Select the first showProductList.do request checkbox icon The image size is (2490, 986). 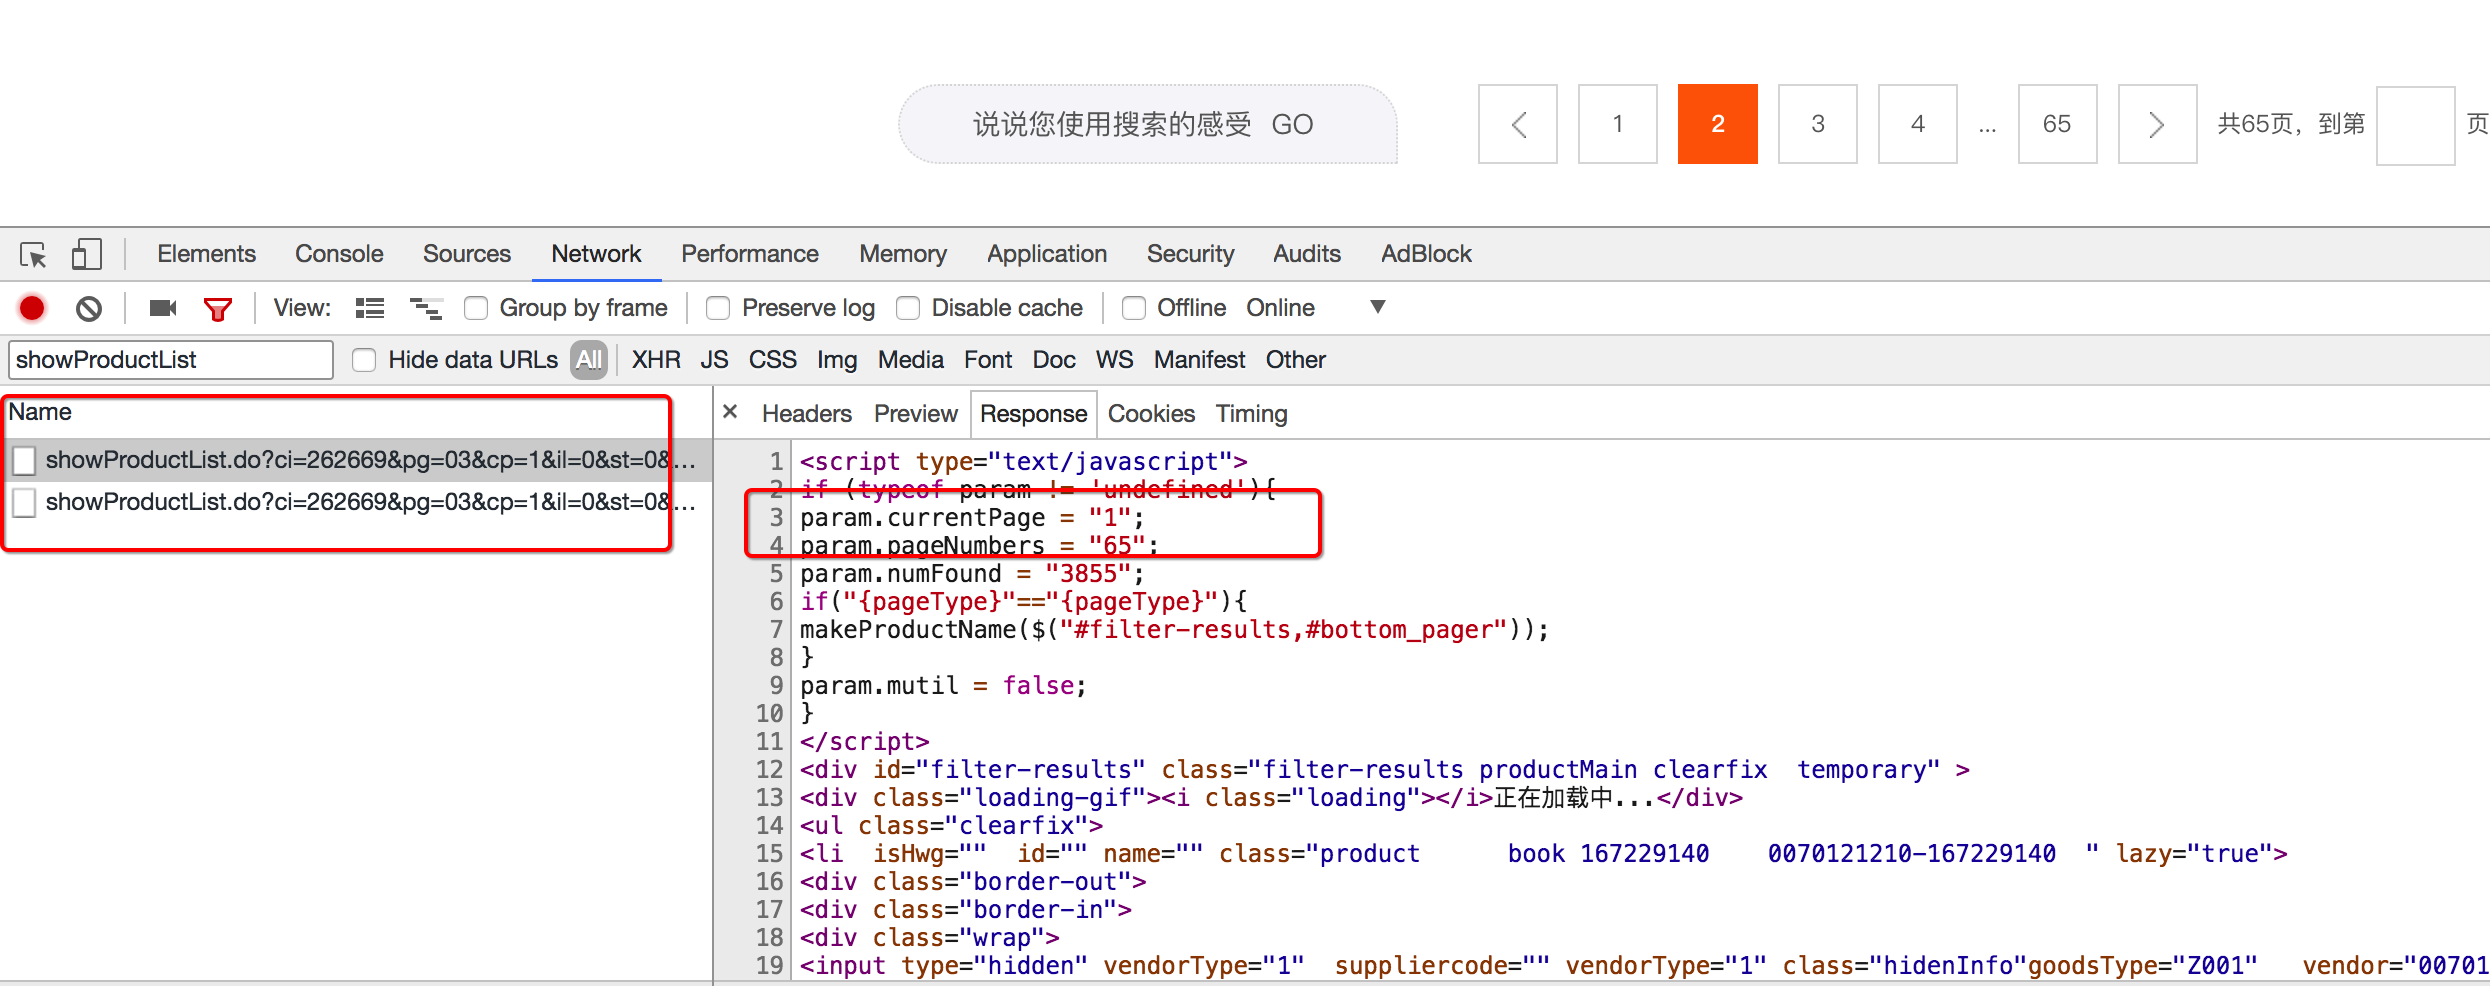point(25,460)
